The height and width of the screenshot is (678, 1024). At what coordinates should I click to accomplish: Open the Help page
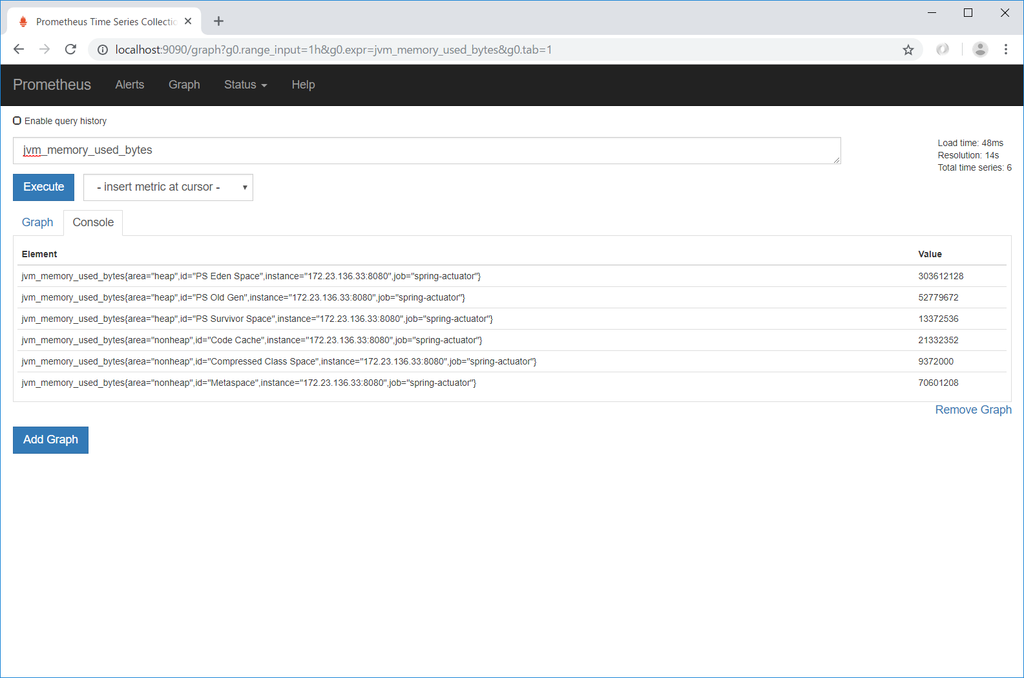[303, 85]
